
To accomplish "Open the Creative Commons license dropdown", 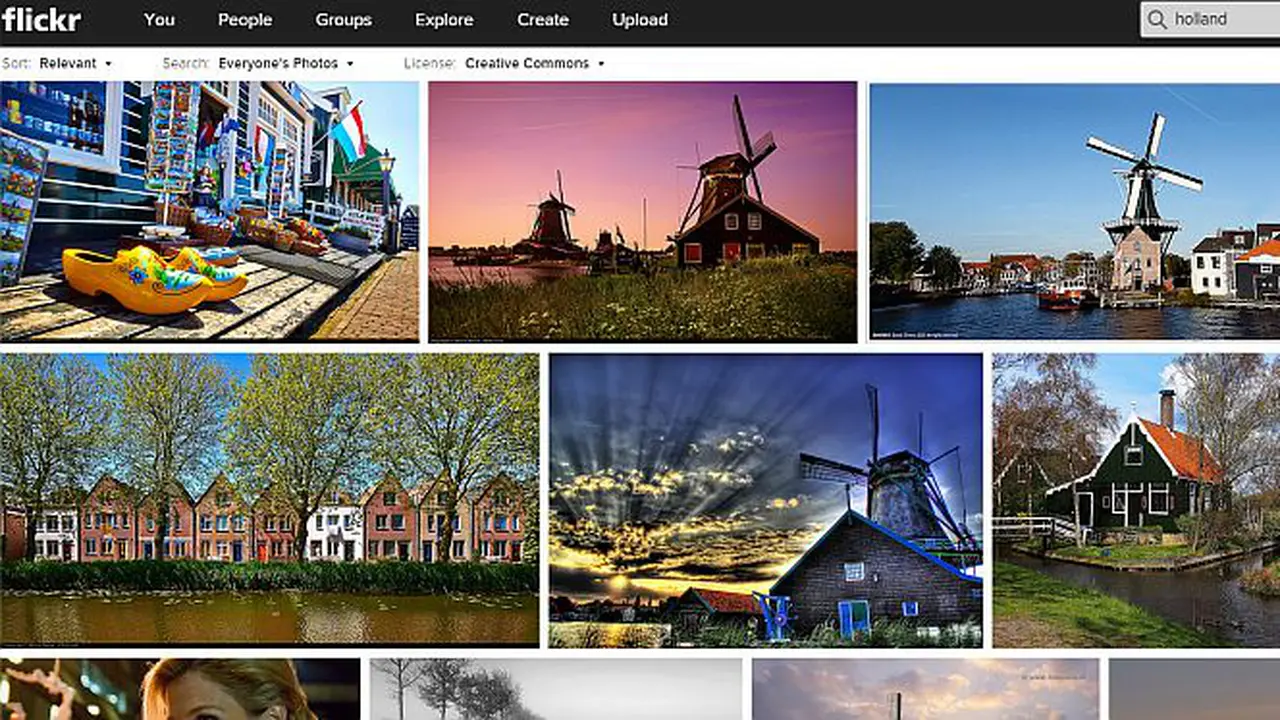I will [x=535, y=63].
